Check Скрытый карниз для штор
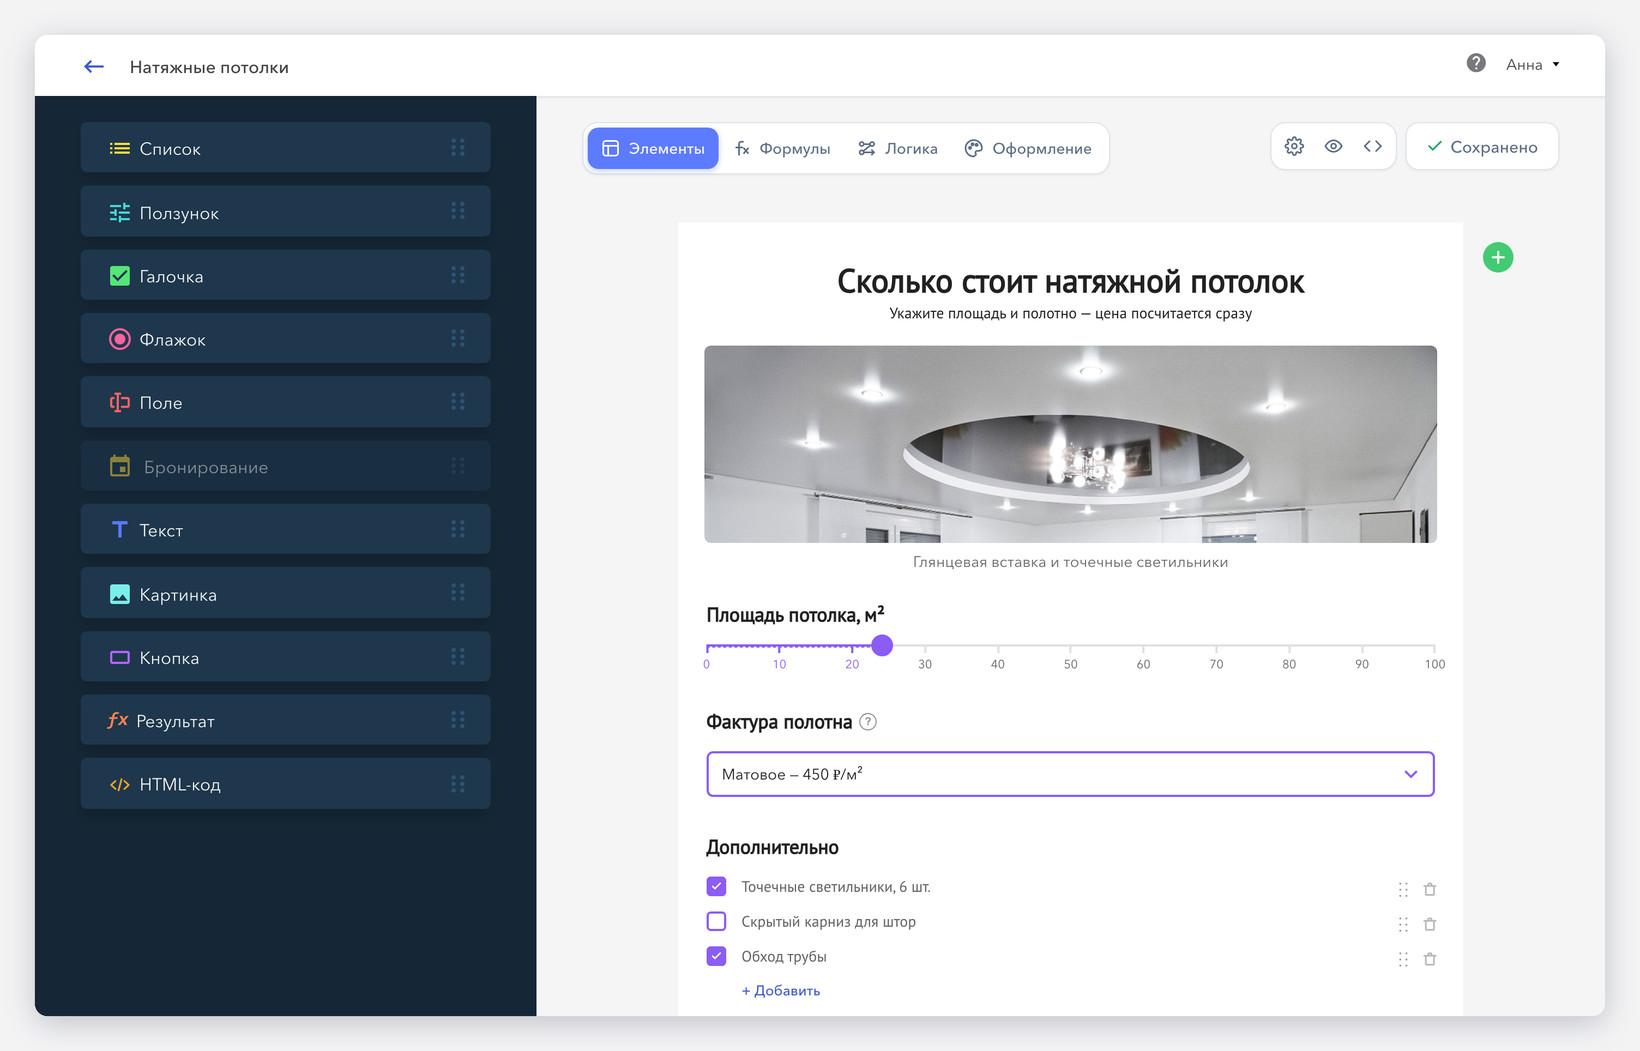This screenshot has width=1640, height=1051. click(x=716, y=921)
